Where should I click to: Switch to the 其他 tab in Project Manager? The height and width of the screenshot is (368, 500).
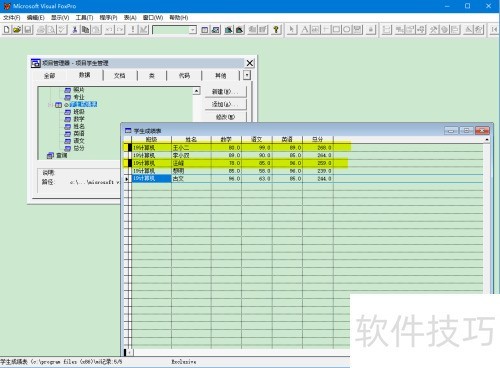point(220,76)
